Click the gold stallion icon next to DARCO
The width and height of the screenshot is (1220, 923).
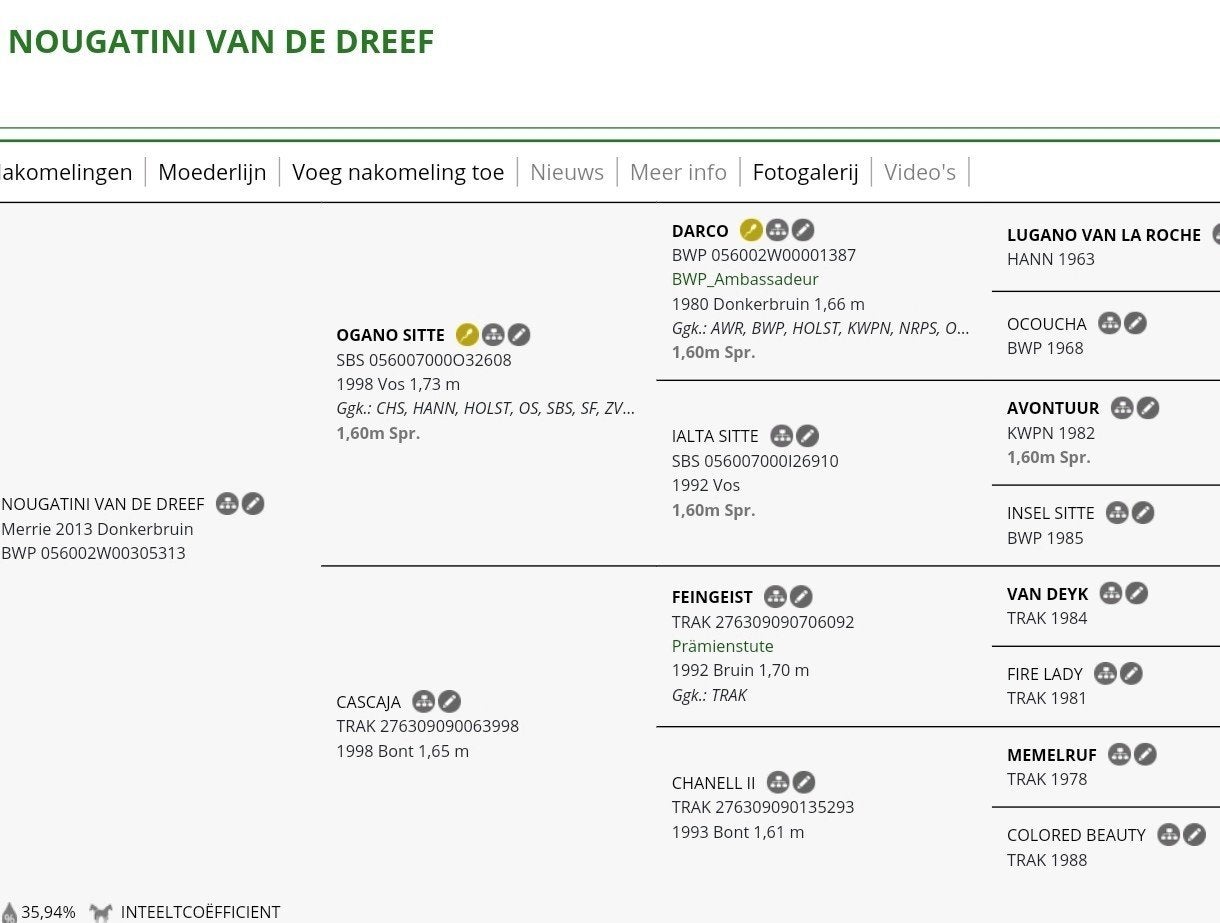751,230
